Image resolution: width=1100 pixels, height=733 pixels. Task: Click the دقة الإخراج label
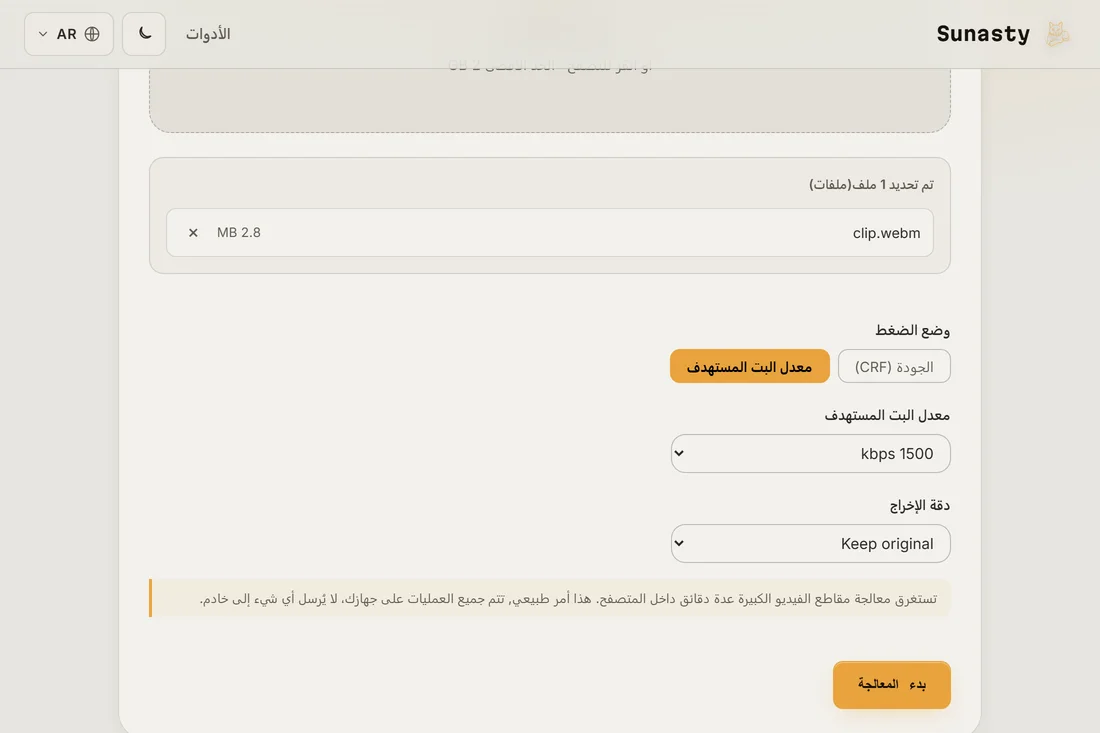point(920,505)
